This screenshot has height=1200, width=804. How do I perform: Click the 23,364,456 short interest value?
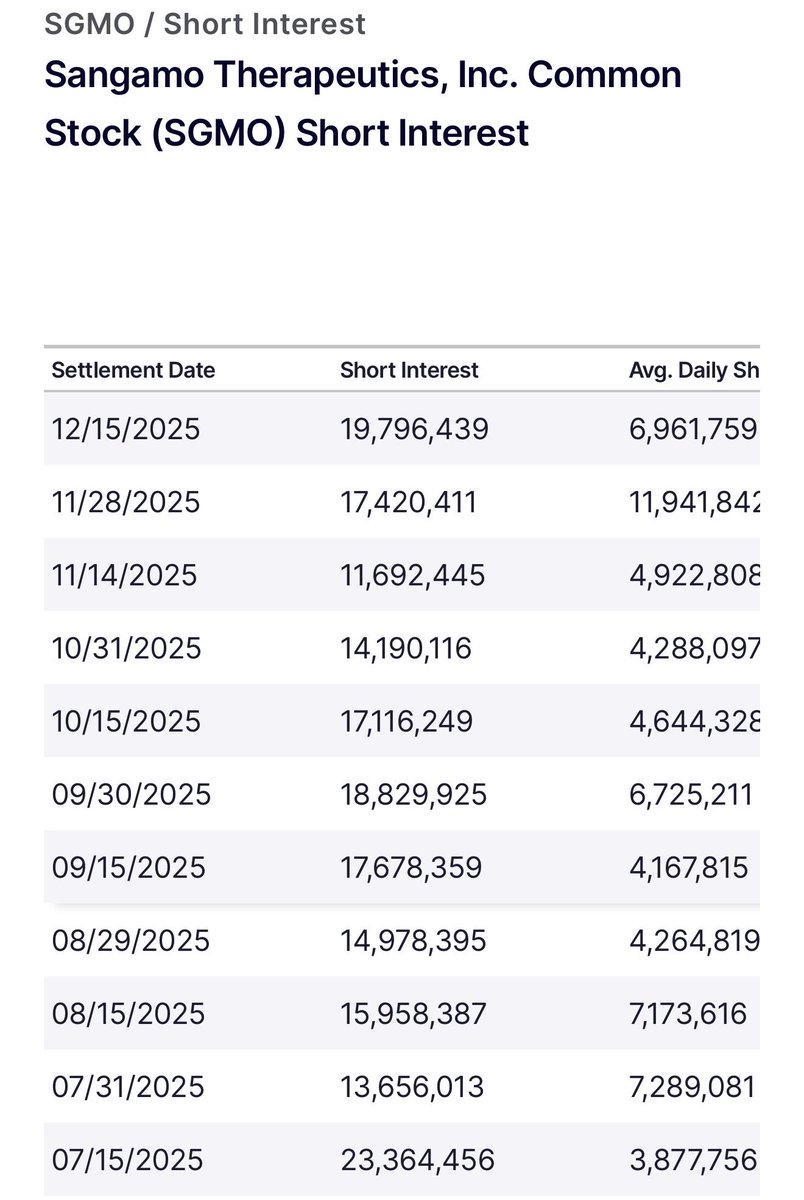pos(417,1159)
